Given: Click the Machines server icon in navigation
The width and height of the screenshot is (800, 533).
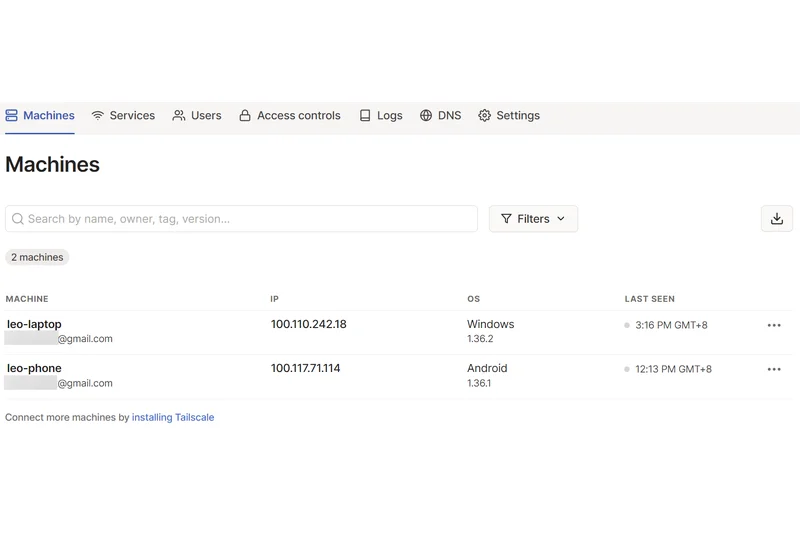Looking at the screenshot, I should (12, 116).
